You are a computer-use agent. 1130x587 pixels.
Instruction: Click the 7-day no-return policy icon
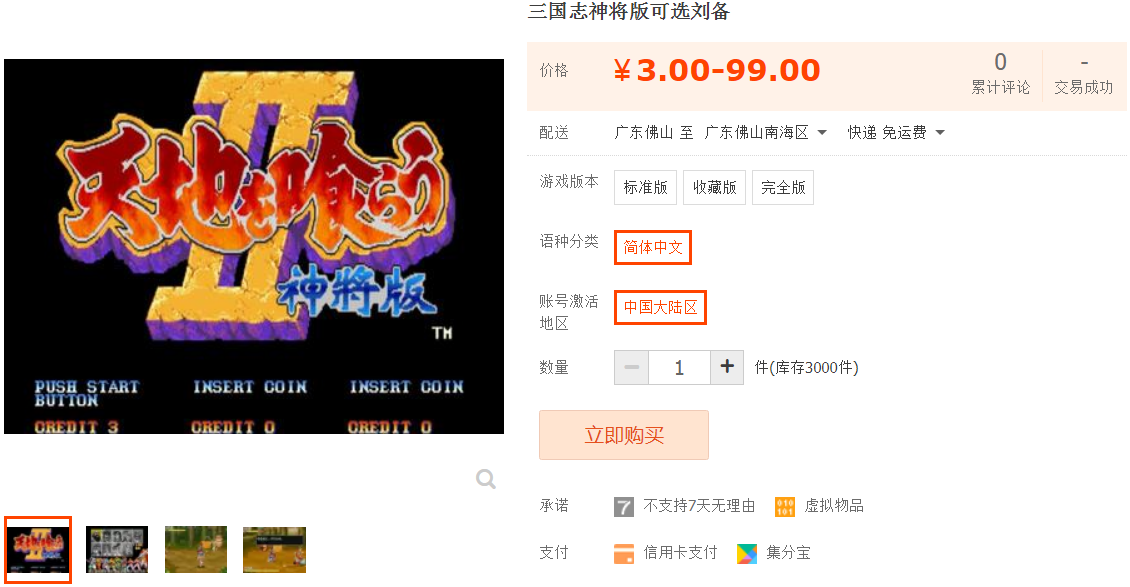(x=623, y=507)
